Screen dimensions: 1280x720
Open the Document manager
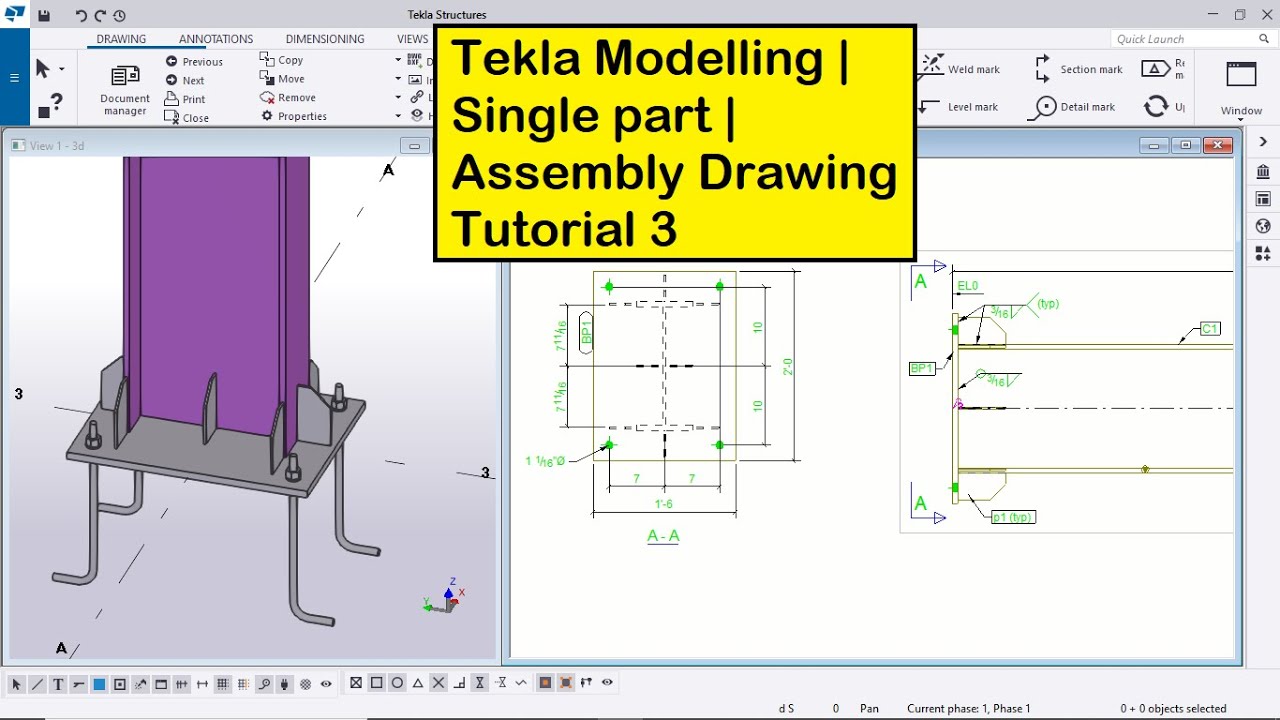pyautogui.click(x=125, y=90)
